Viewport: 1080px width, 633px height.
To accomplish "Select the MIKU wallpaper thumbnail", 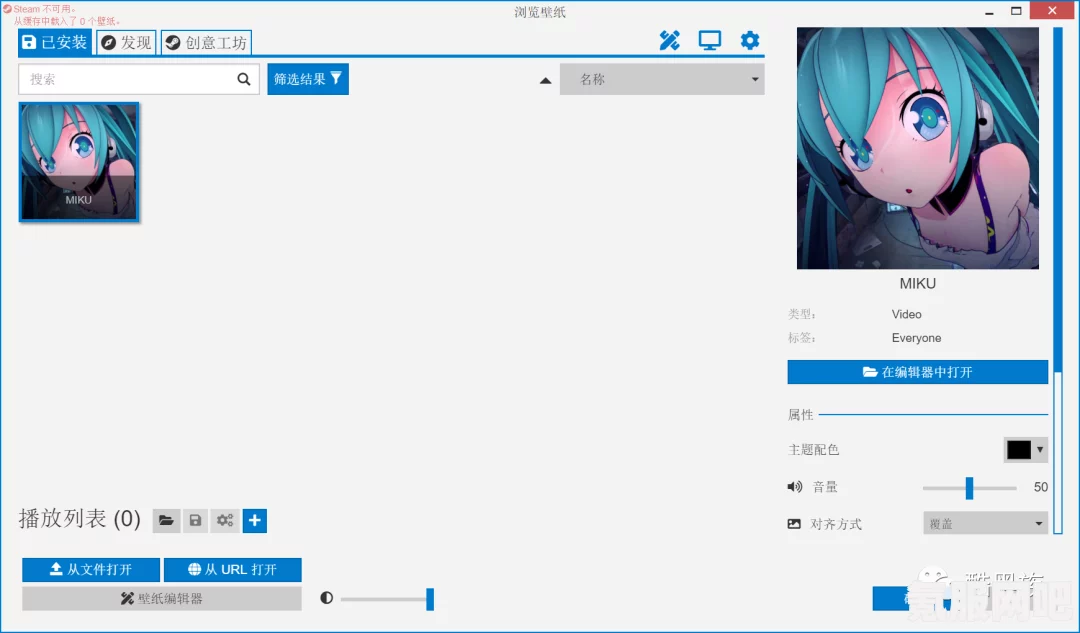I will click(79, 162).
